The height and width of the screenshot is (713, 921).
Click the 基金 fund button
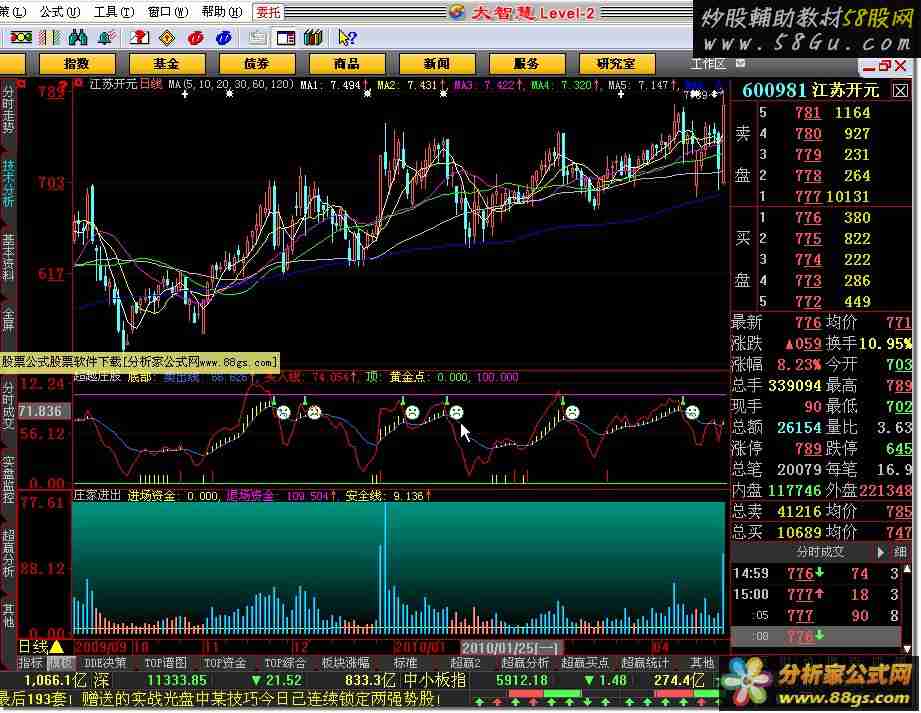point(167,63)
